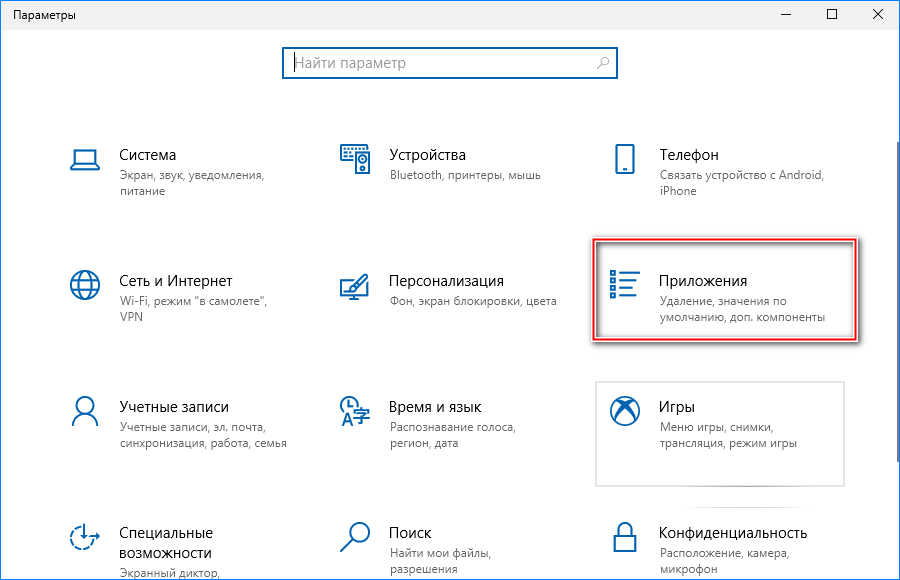Open the Конфиденциальность padlock icon
Viewport: 900px width, 580px height.
[x=625, y=536]
